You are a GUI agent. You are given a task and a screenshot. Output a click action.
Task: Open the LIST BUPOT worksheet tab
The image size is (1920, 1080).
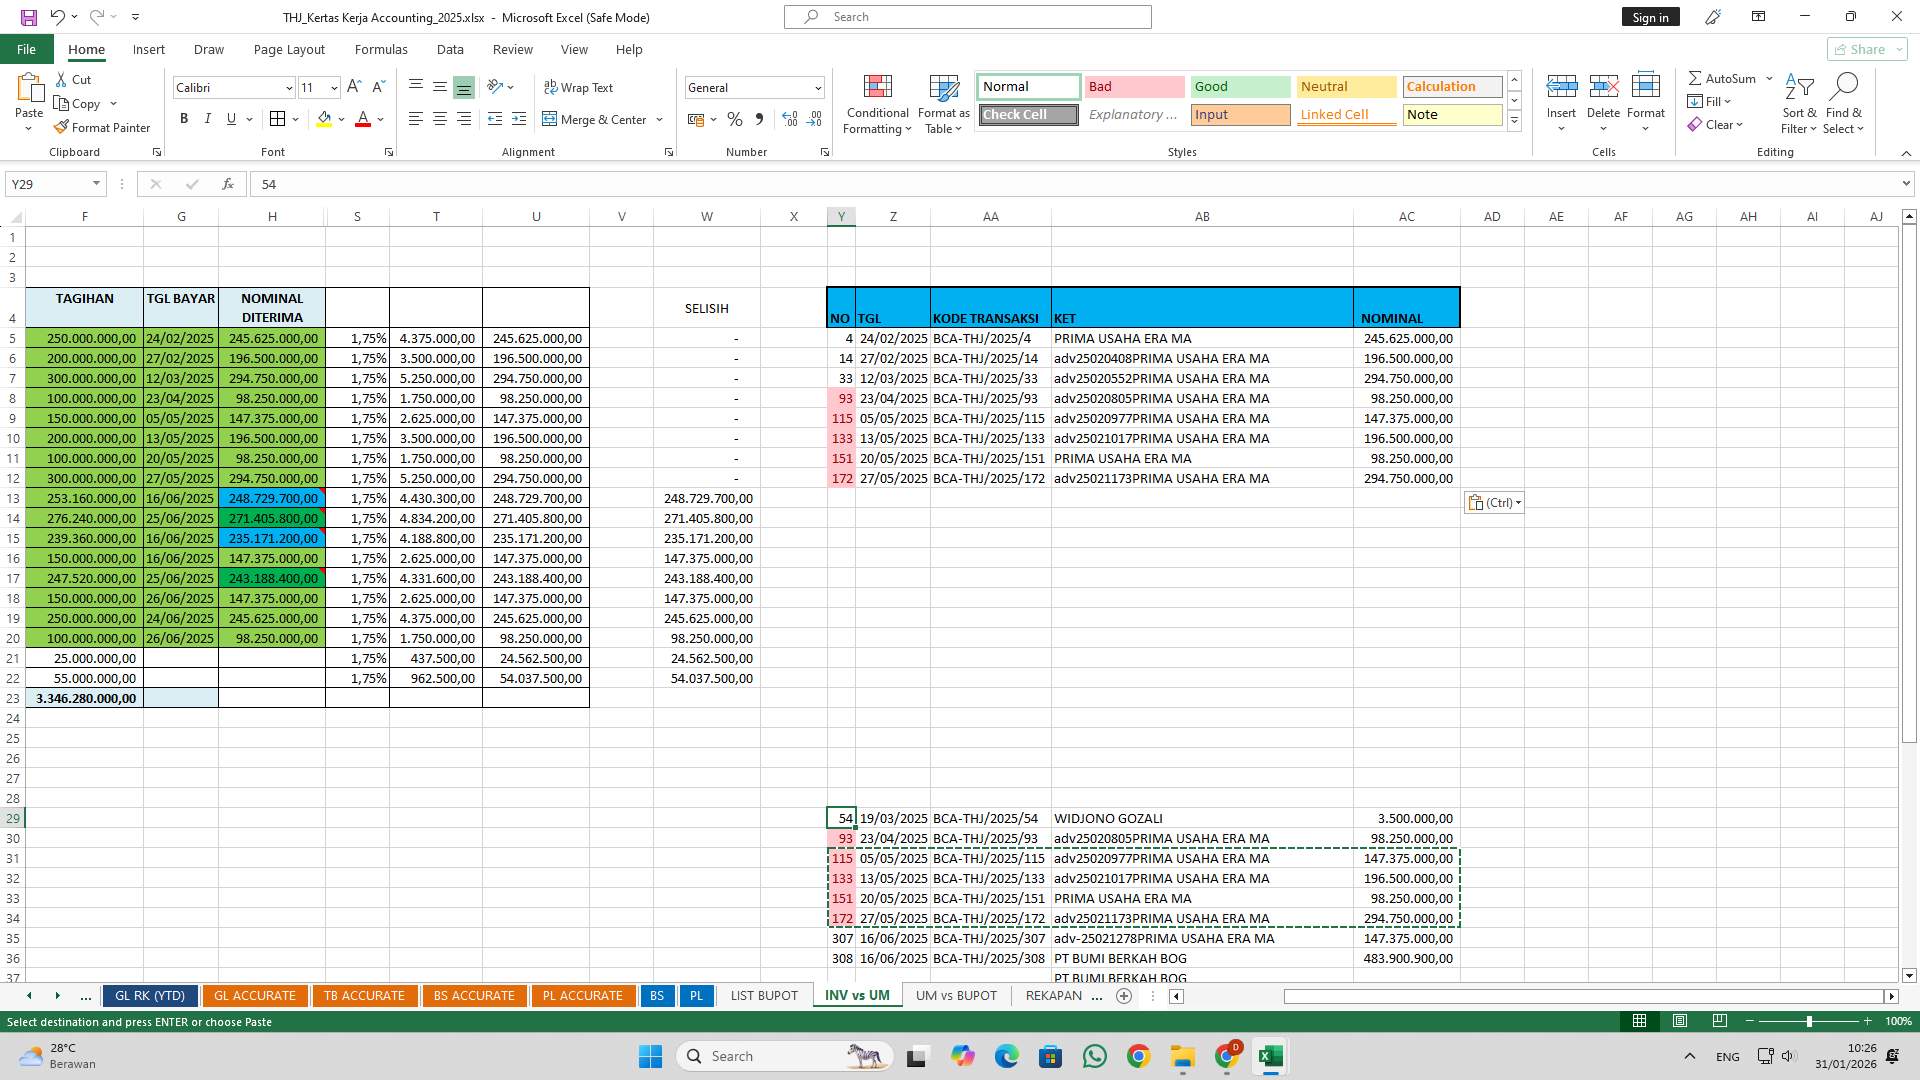click(763, 995)
